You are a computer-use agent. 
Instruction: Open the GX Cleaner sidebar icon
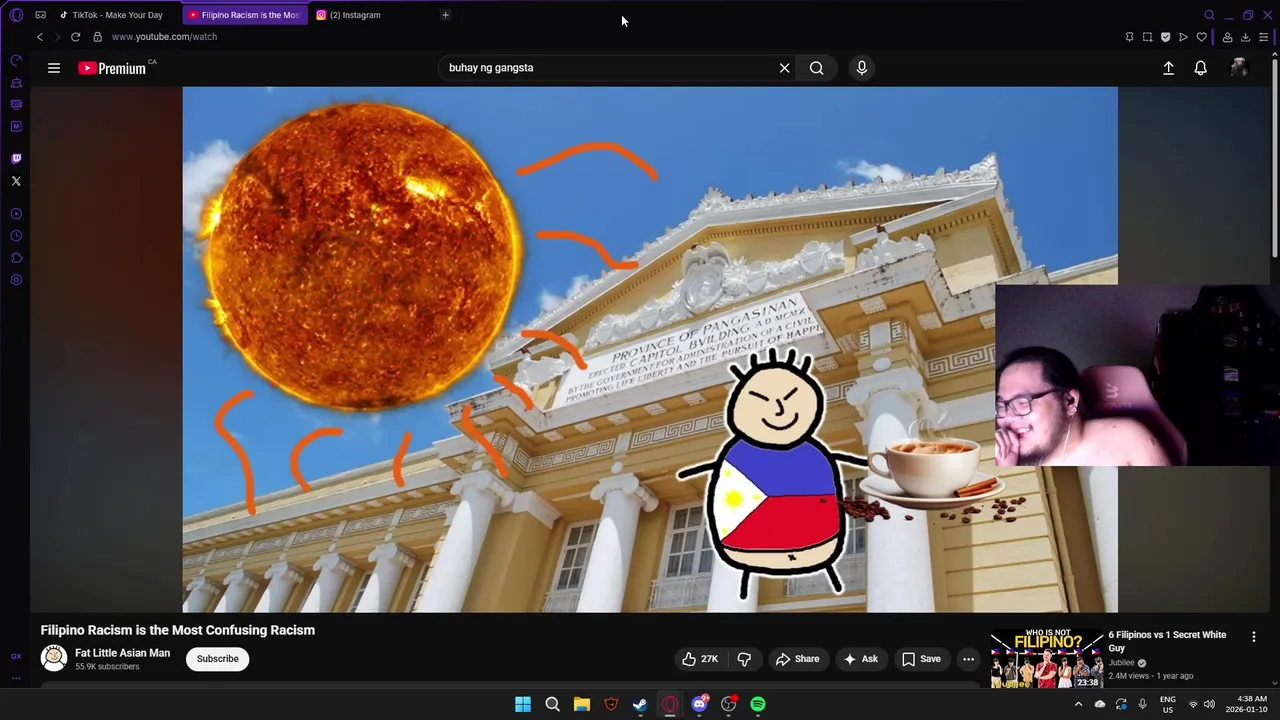16,82
